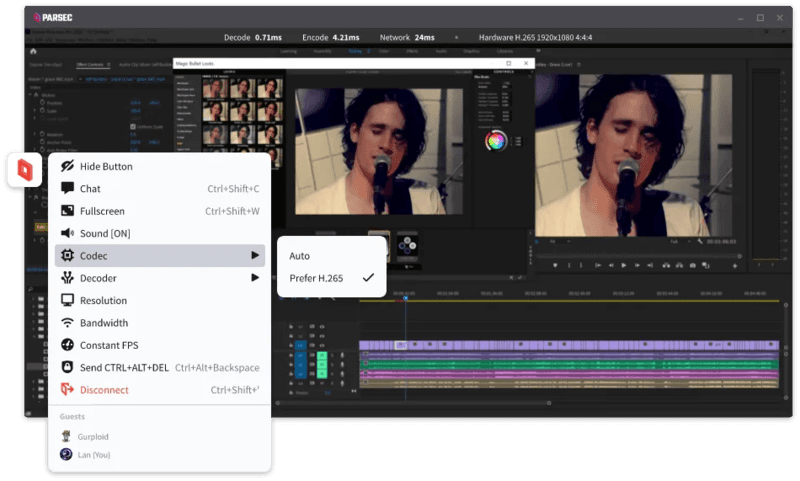Click the Network 24ms stat

pos(407,37)
